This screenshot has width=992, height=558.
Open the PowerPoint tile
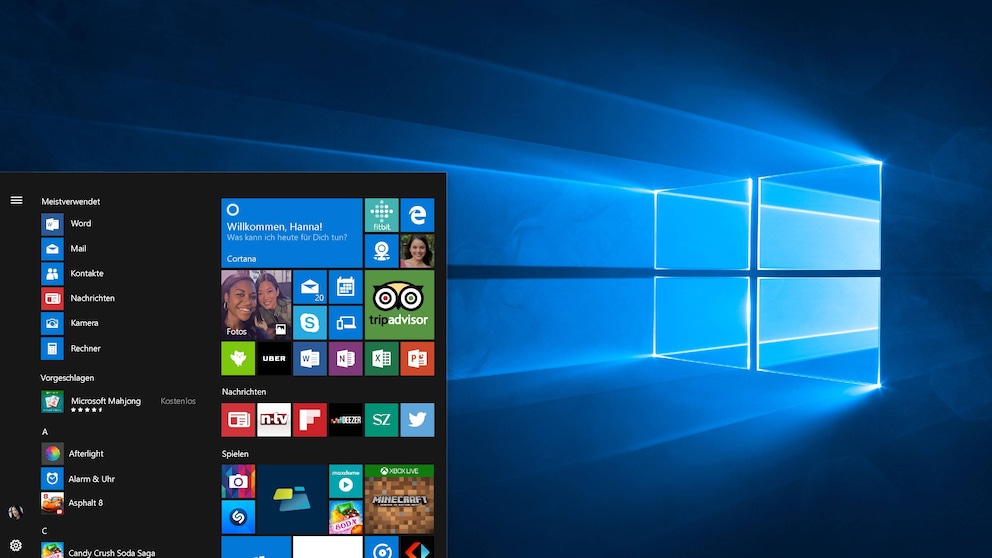click(x=417, y=359)
